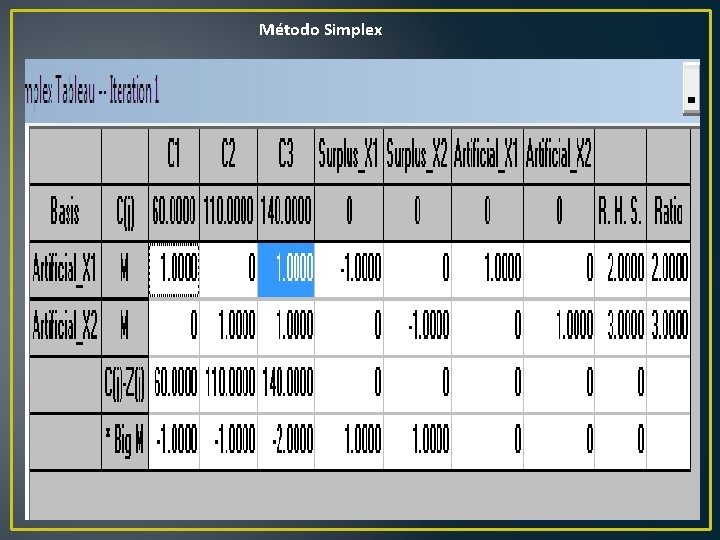The image size is (720, 540).
Task: Click the C1 cell in Artificial_X2 row
Action: [174, 327]
